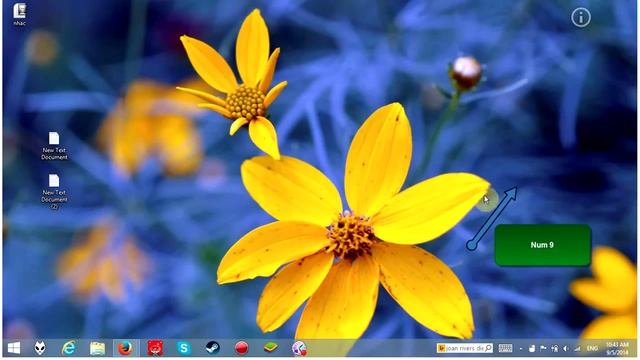Click the info circle icon top-right

[581, 18]
